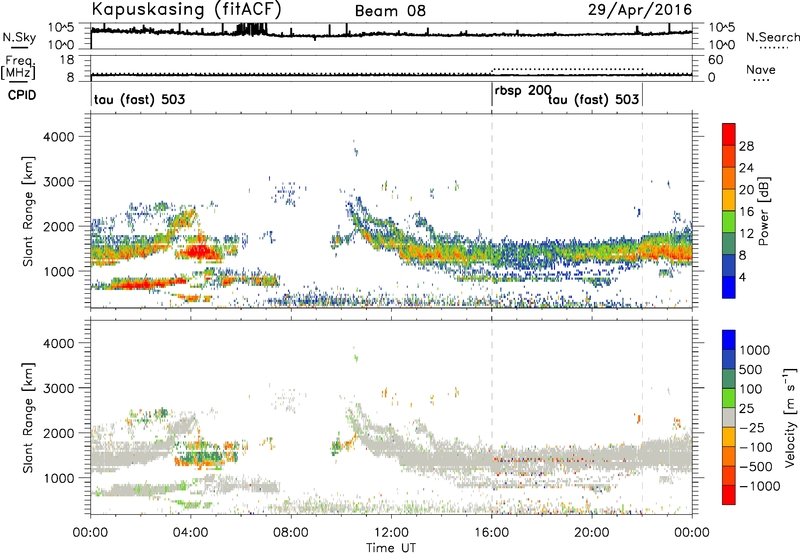Click the velocity panel 'Slant Range [km]' label
The image size is (800, 554).
click(28, 417)
